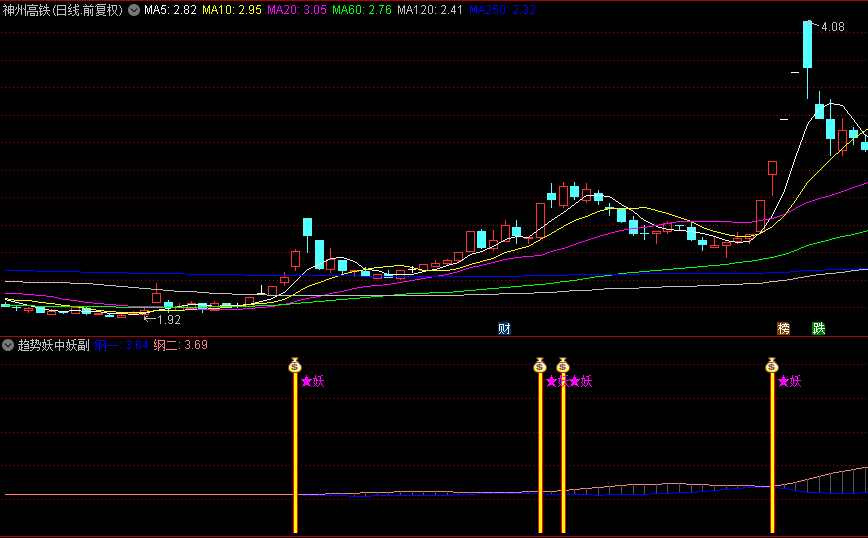Click the MA250: 2.32 label
The image size is (868, 538).
point(502,10)
